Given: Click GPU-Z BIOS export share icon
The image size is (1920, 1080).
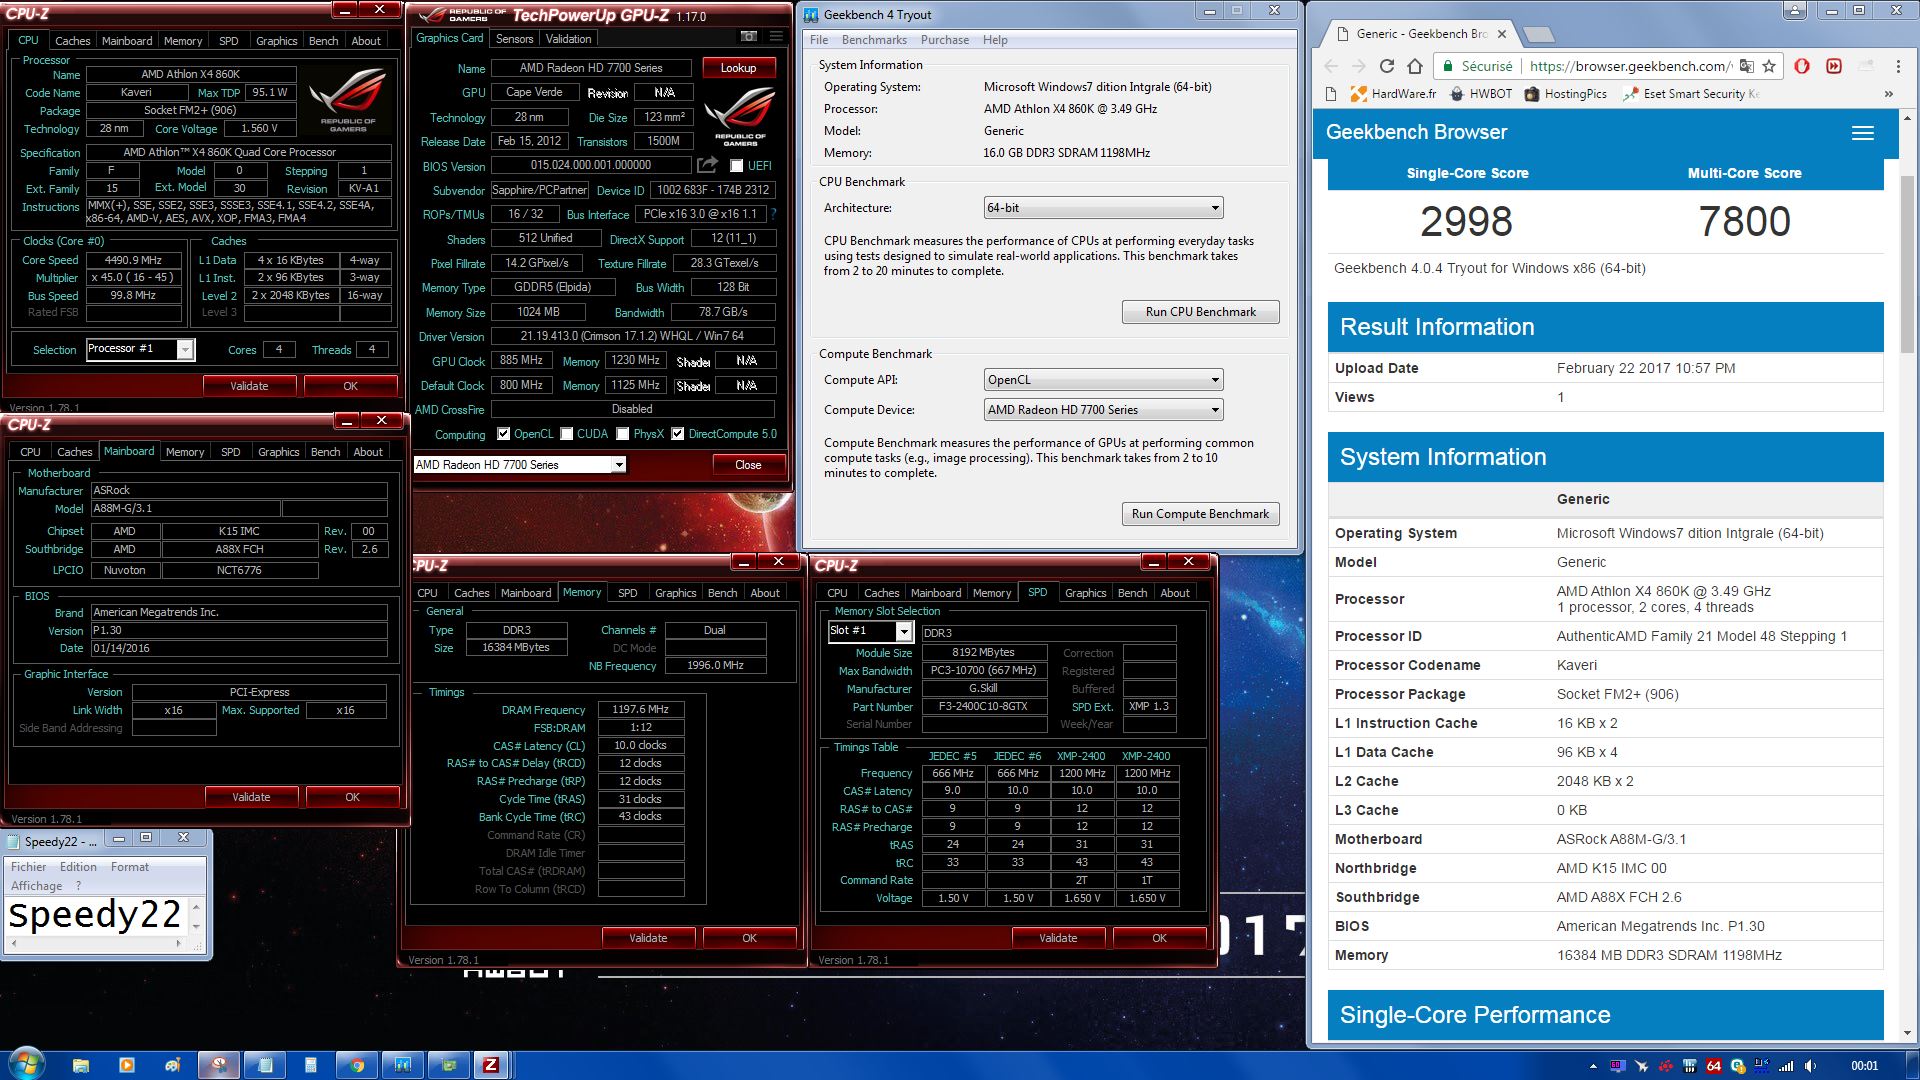Looking at the screenshot, I should coord(707,165).
